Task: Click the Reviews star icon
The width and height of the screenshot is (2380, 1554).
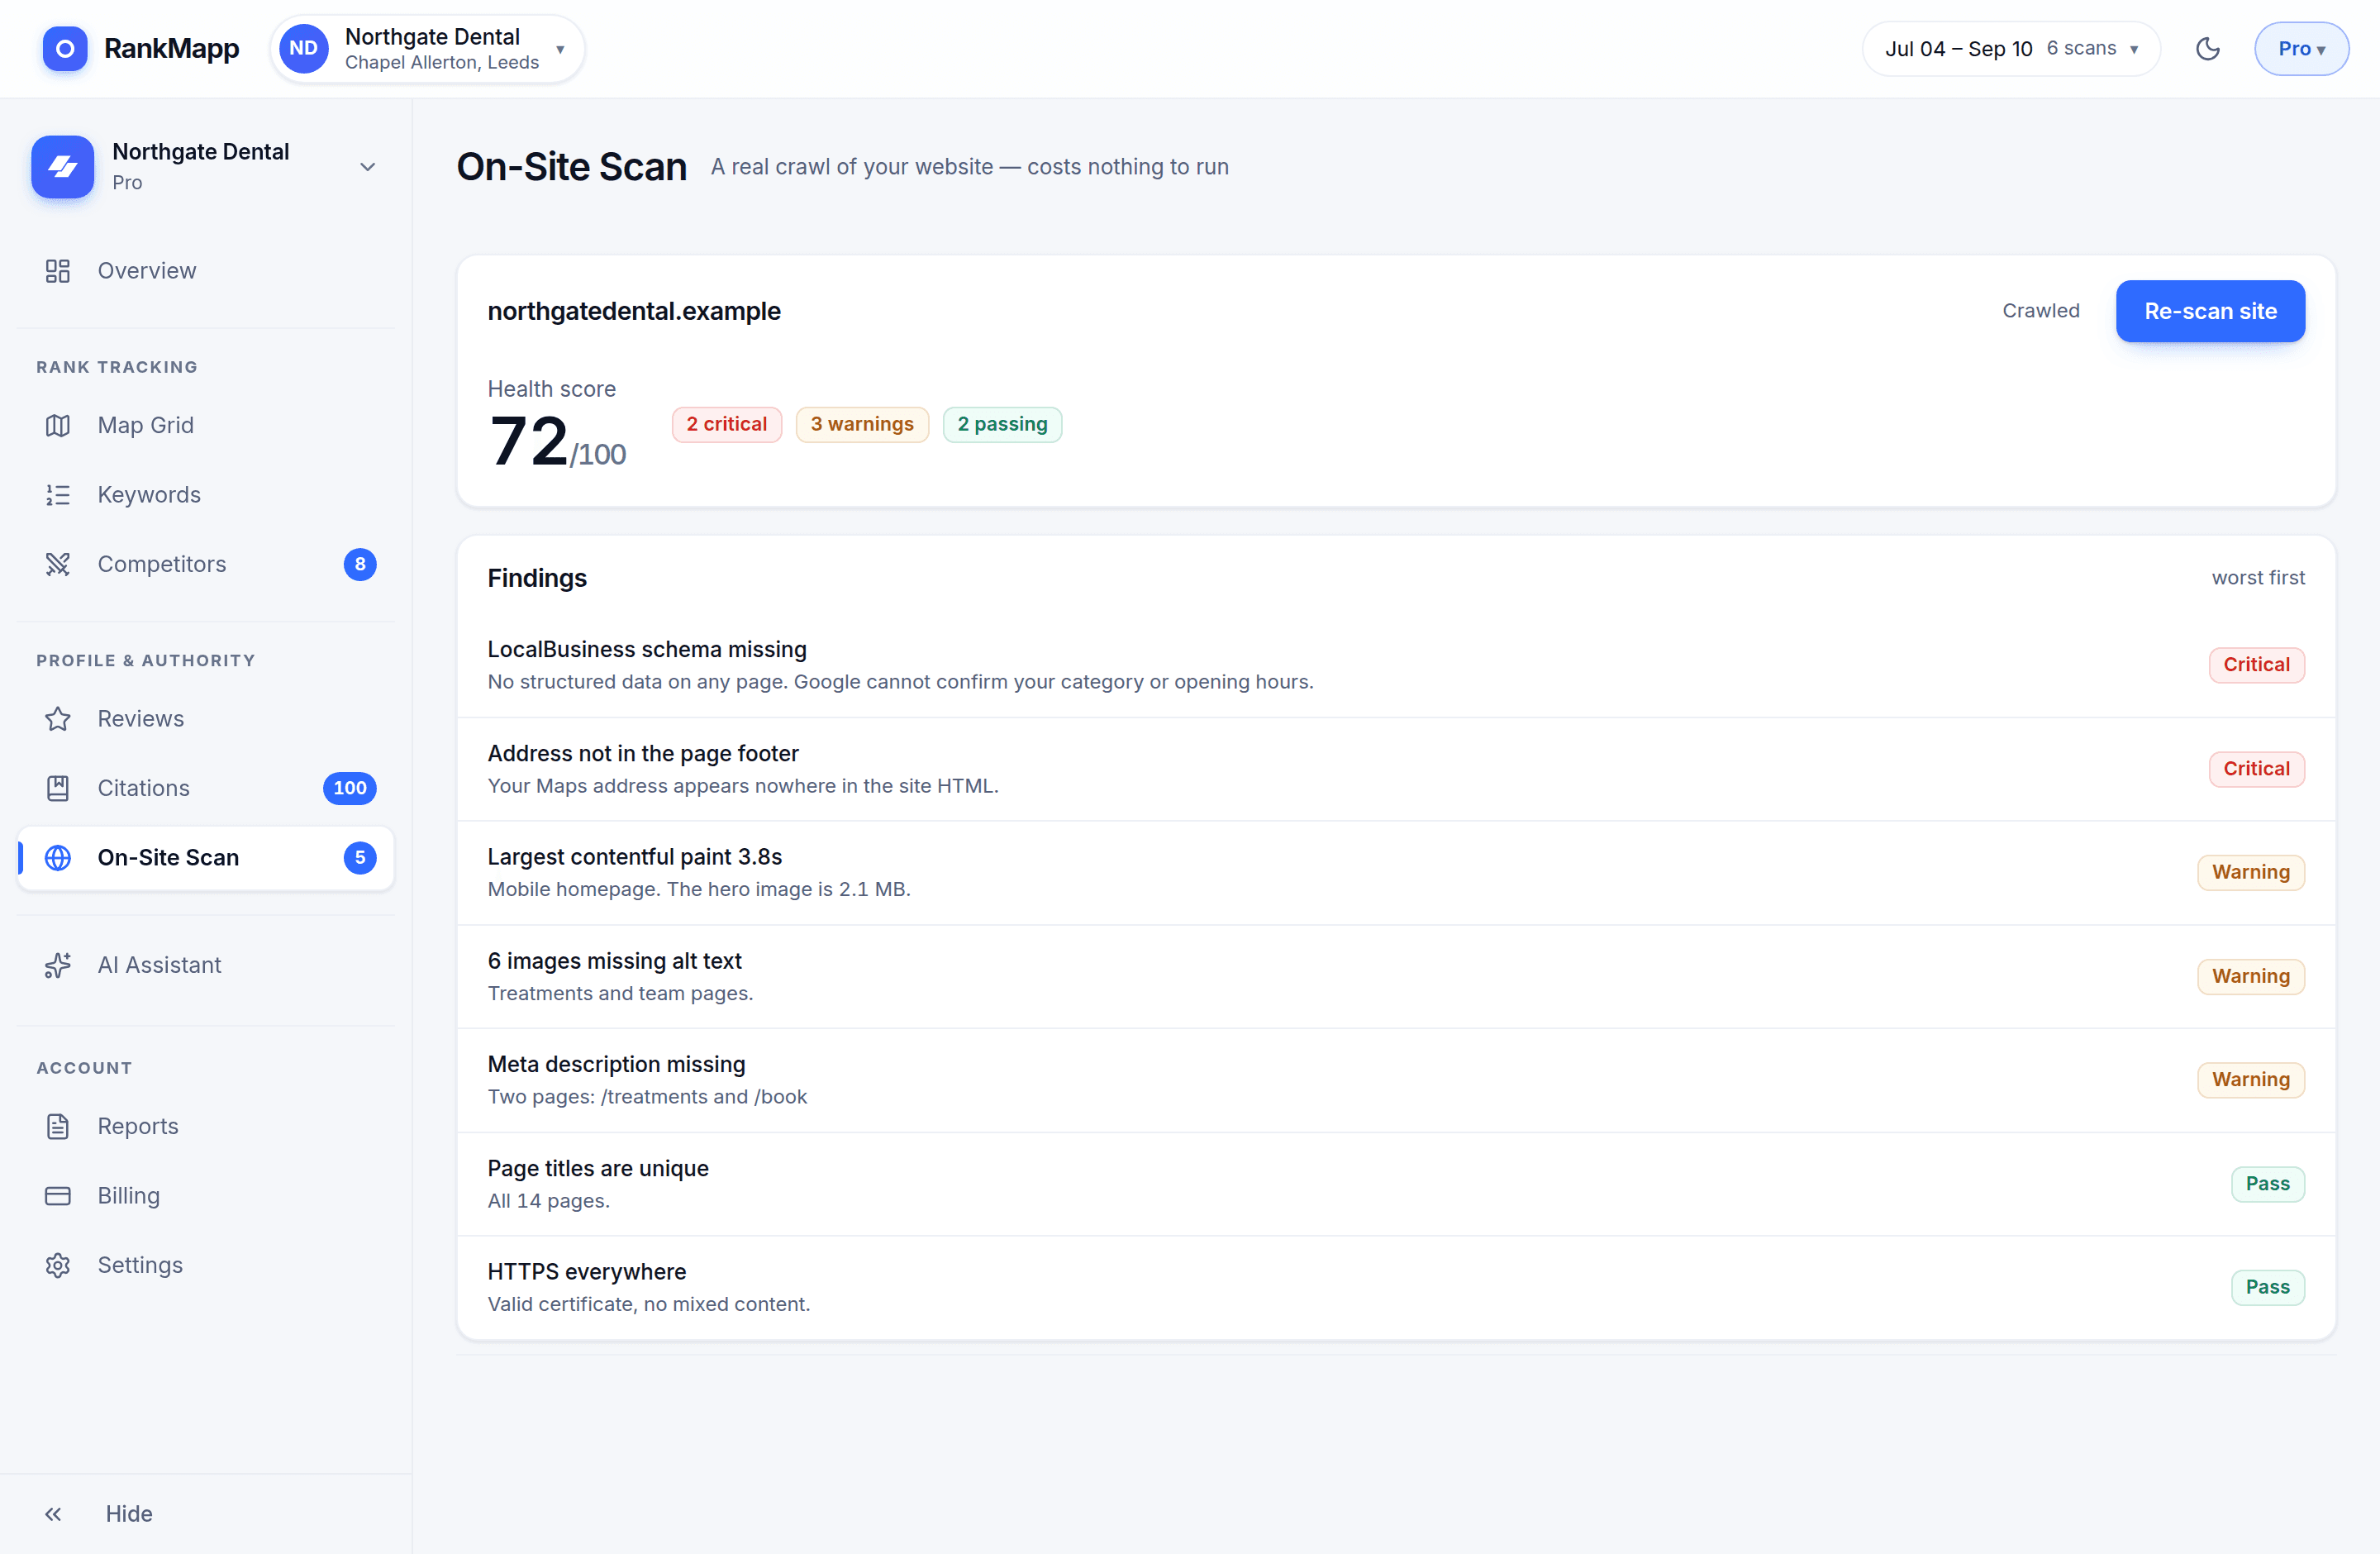Action: tap(58, 719)
